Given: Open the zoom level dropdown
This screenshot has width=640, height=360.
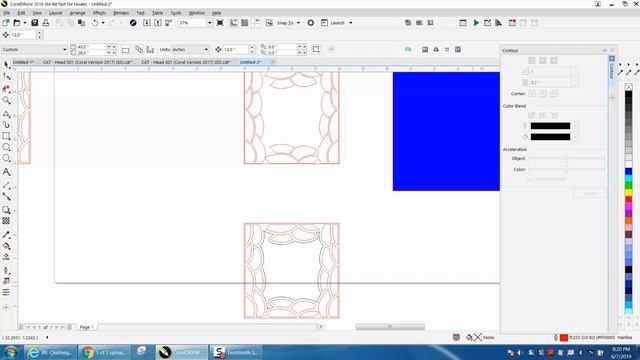Looking at the screenshot, I should 210,23.
